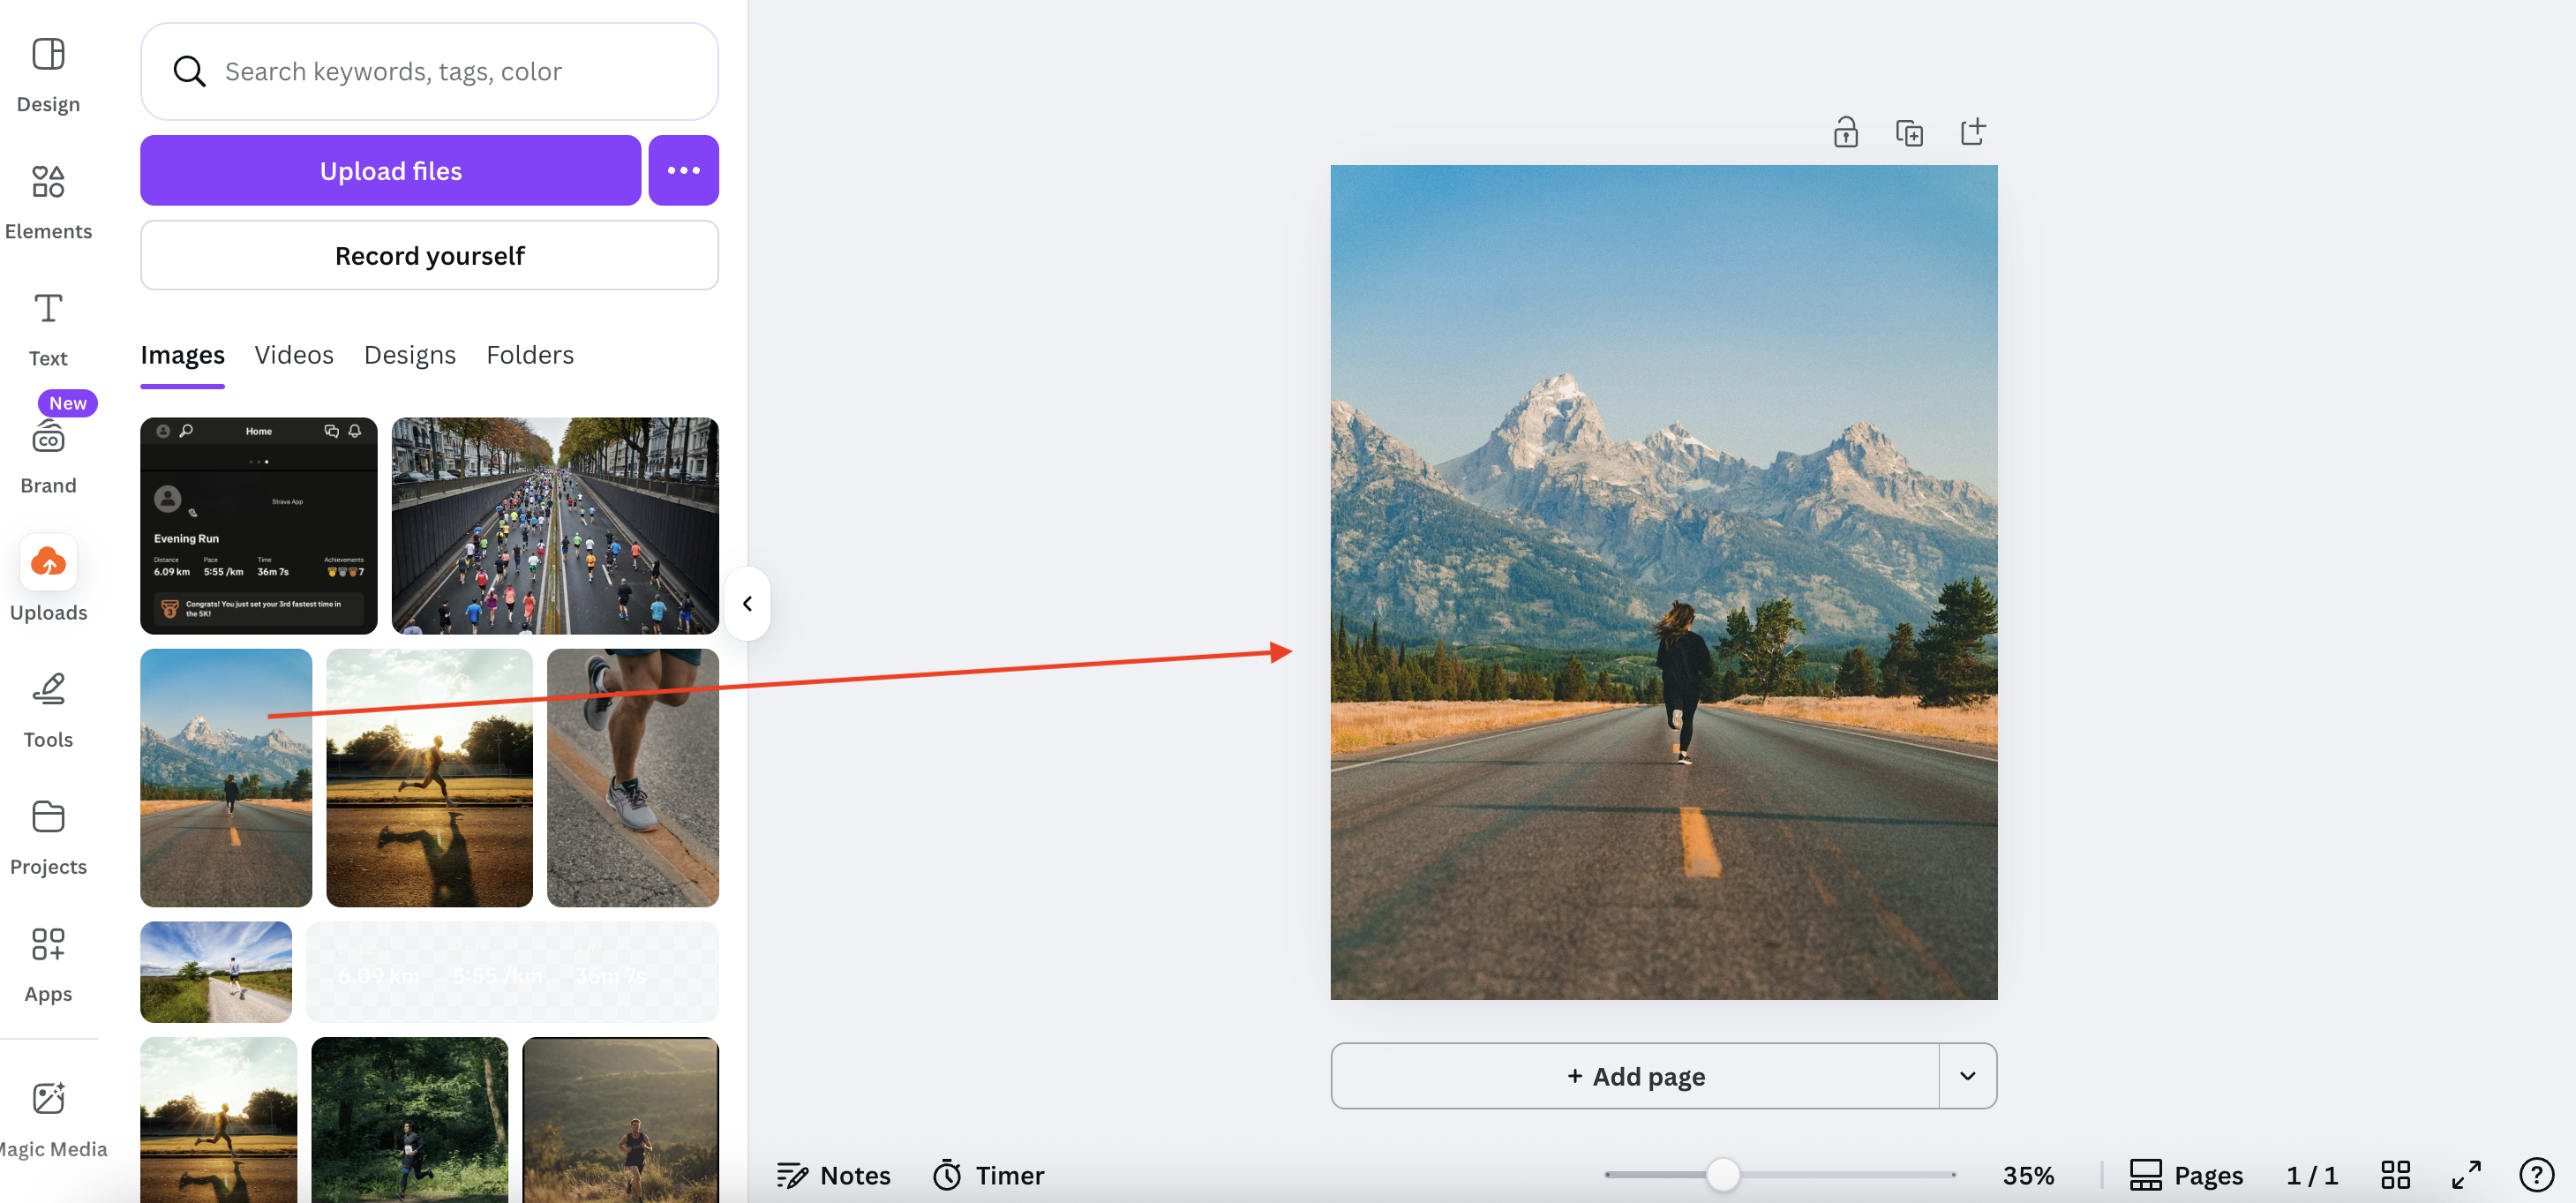The height and width of the screenshot is (1203, 2576).
Task: Open the help question mark button
Action: point(2536,1174)
